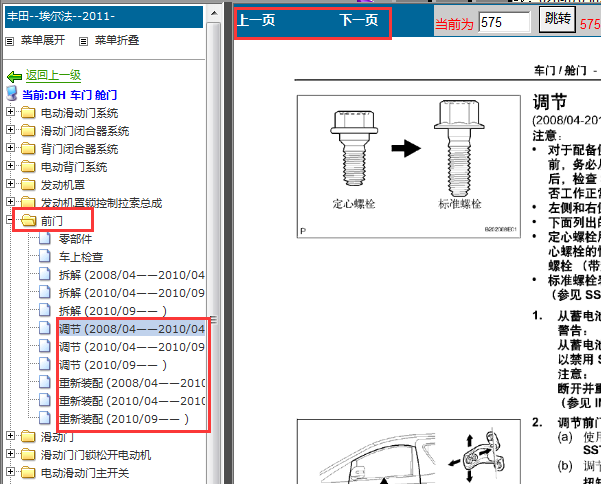This screenshot has width=601, height=484.
Task: Click the document icon of 调节 (2008/04——2010/04
Action: tap(45, 328)
